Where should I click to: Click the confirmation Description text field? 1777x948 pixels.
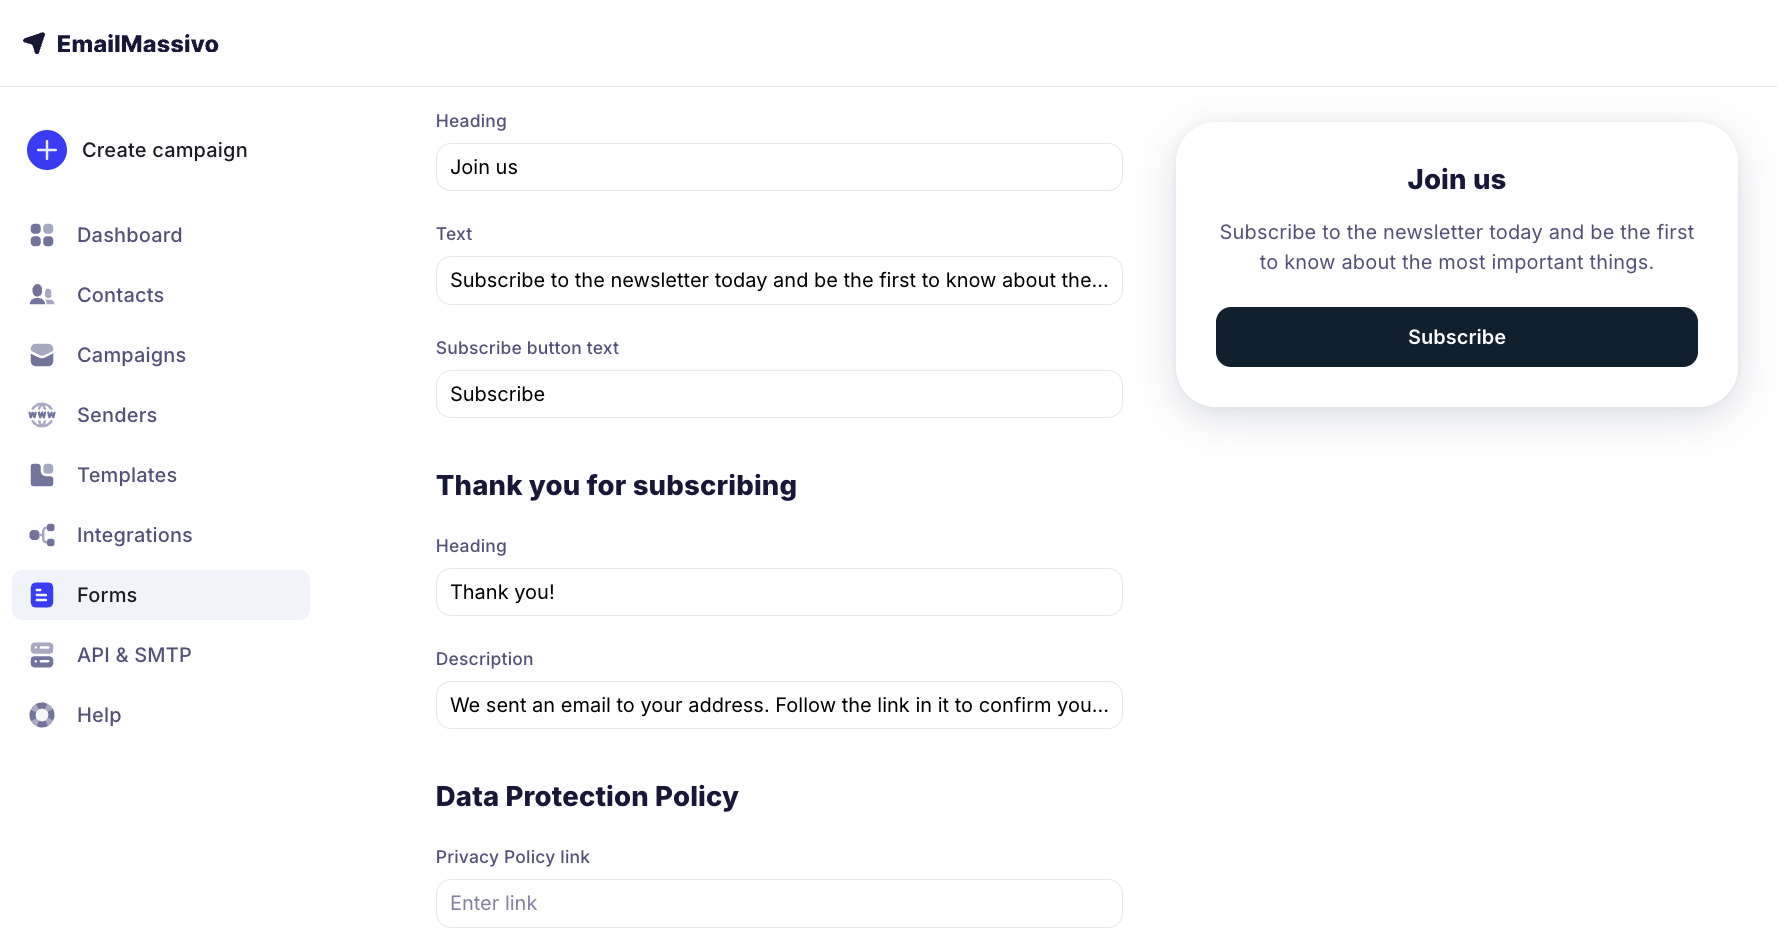point(779,705)
